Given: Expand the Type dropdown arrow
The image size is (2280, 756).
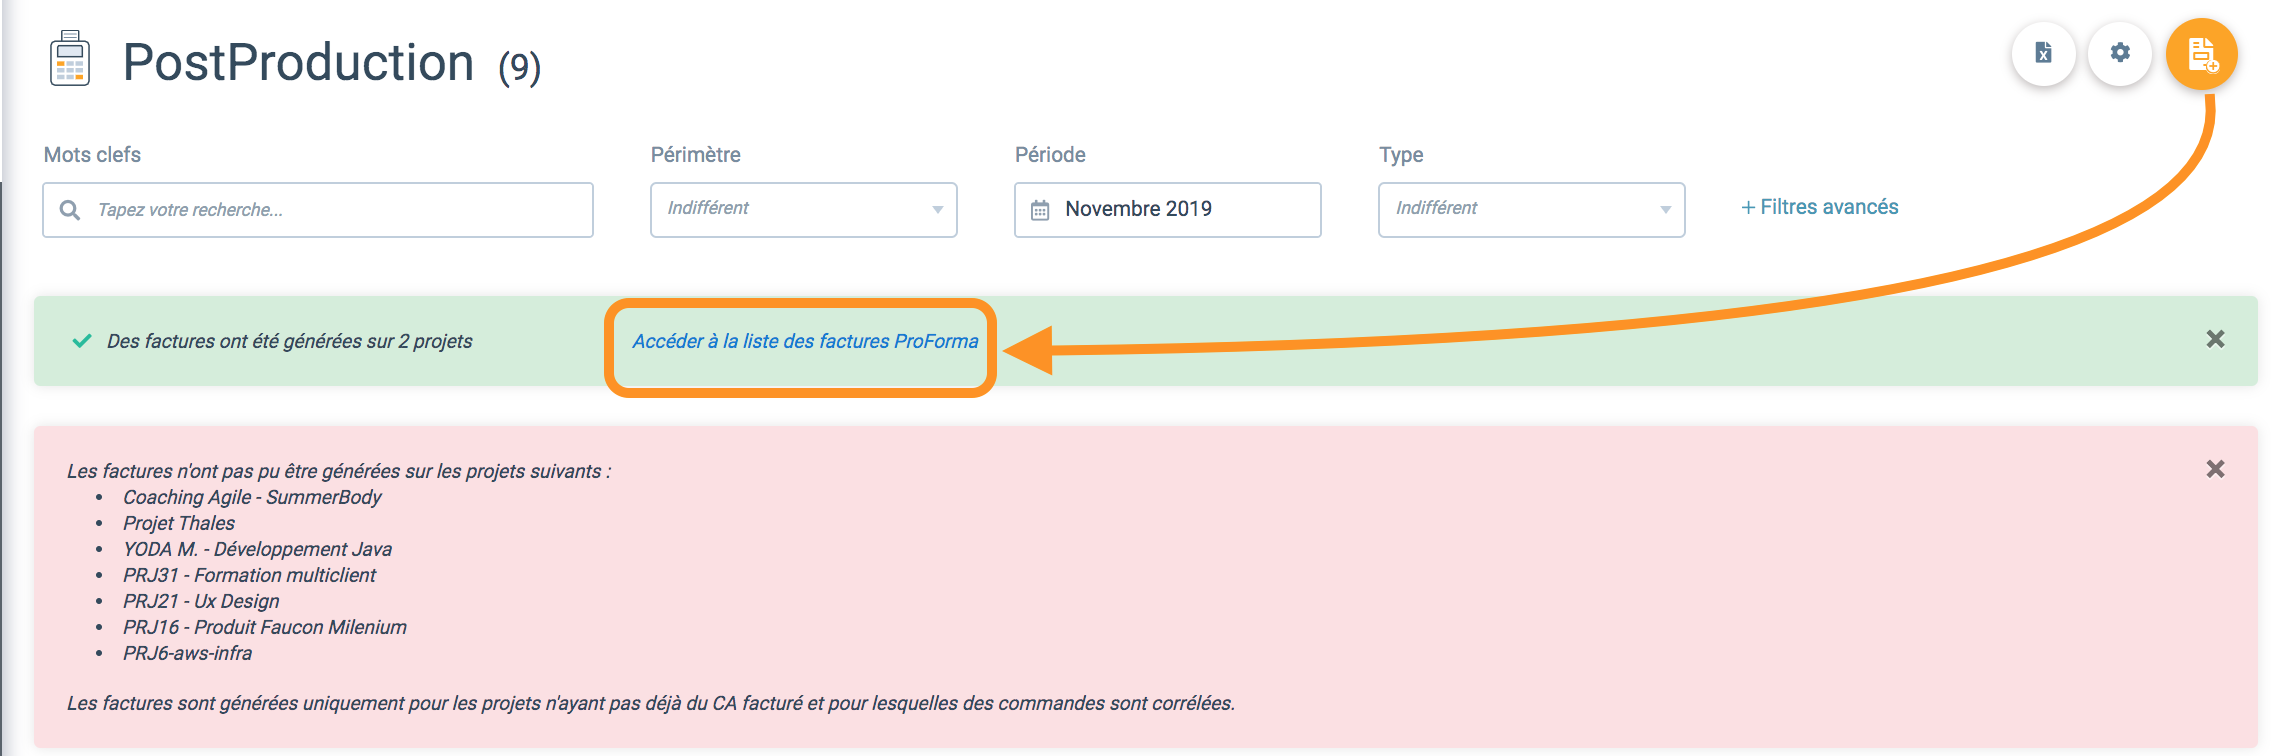Looking at the screenshot, I should [x=1665, y=210].
